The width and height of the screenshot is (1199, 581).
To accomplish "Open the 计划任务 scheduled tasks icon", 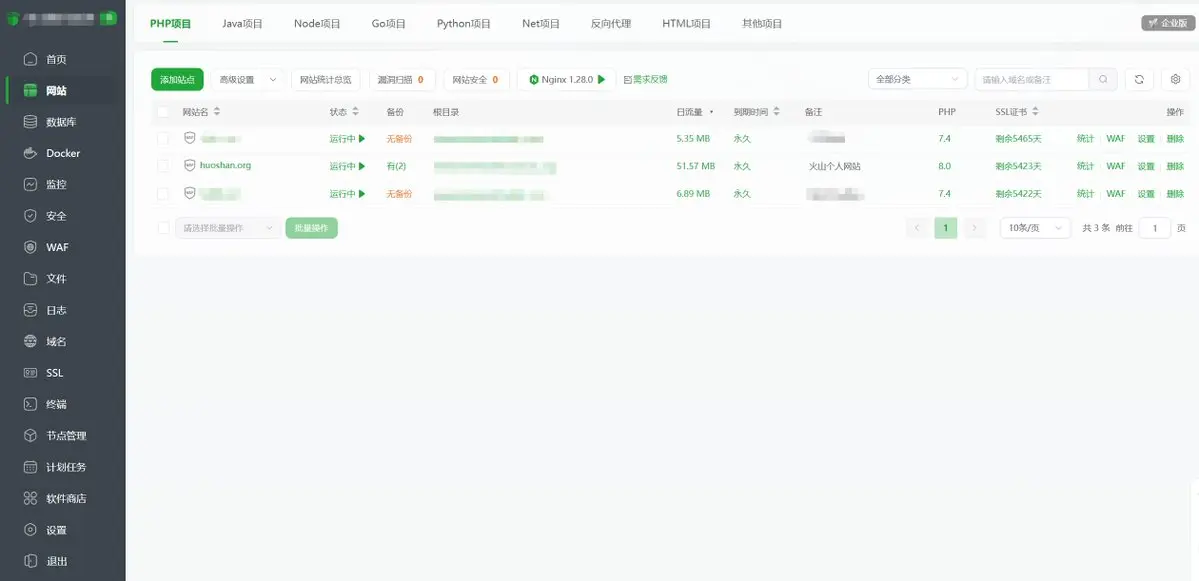I will [30, 467].
